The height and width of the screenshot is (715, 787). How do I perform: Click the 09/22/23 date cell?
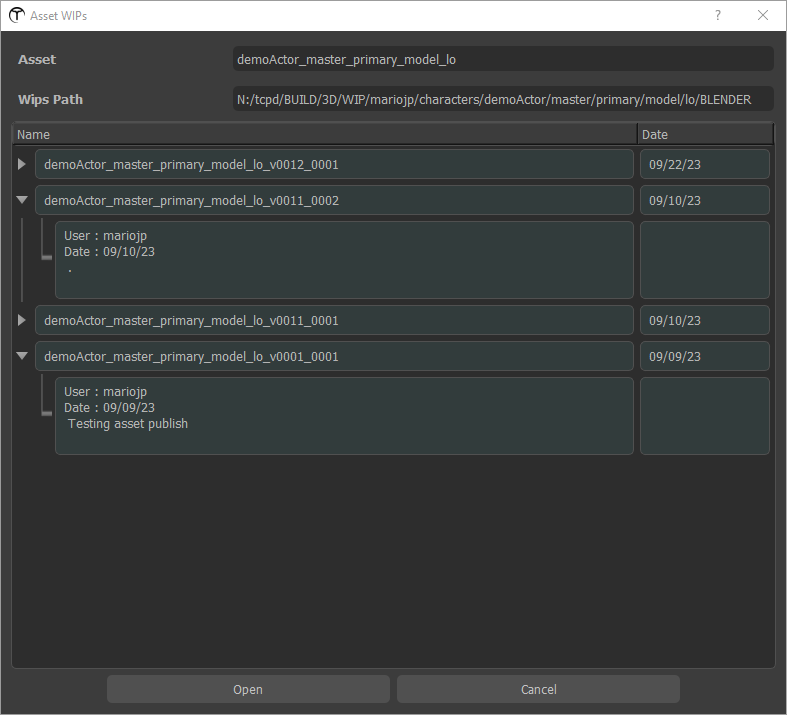(x=704, y=164)
